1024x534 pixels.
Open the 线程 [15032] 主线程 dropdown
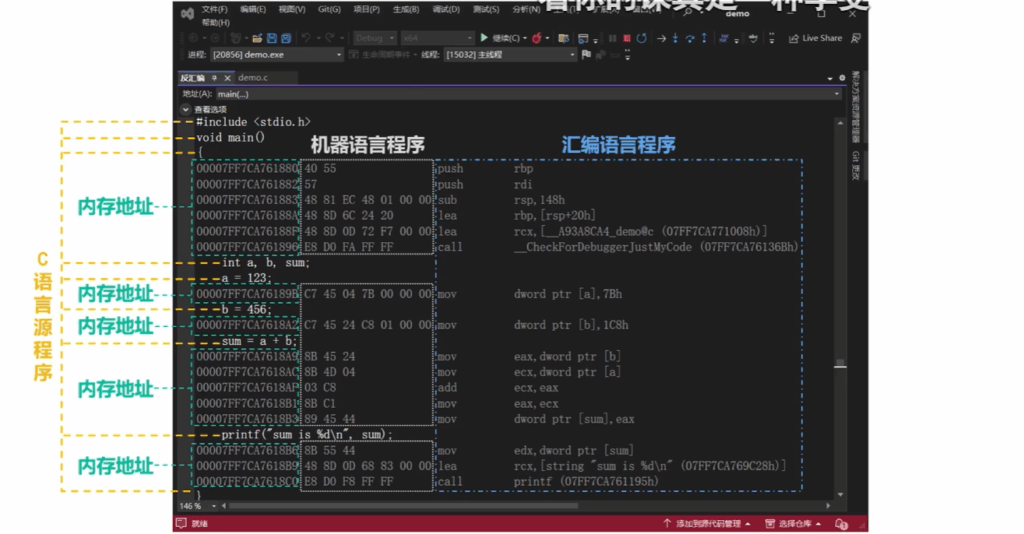click(x=509, y=55)
